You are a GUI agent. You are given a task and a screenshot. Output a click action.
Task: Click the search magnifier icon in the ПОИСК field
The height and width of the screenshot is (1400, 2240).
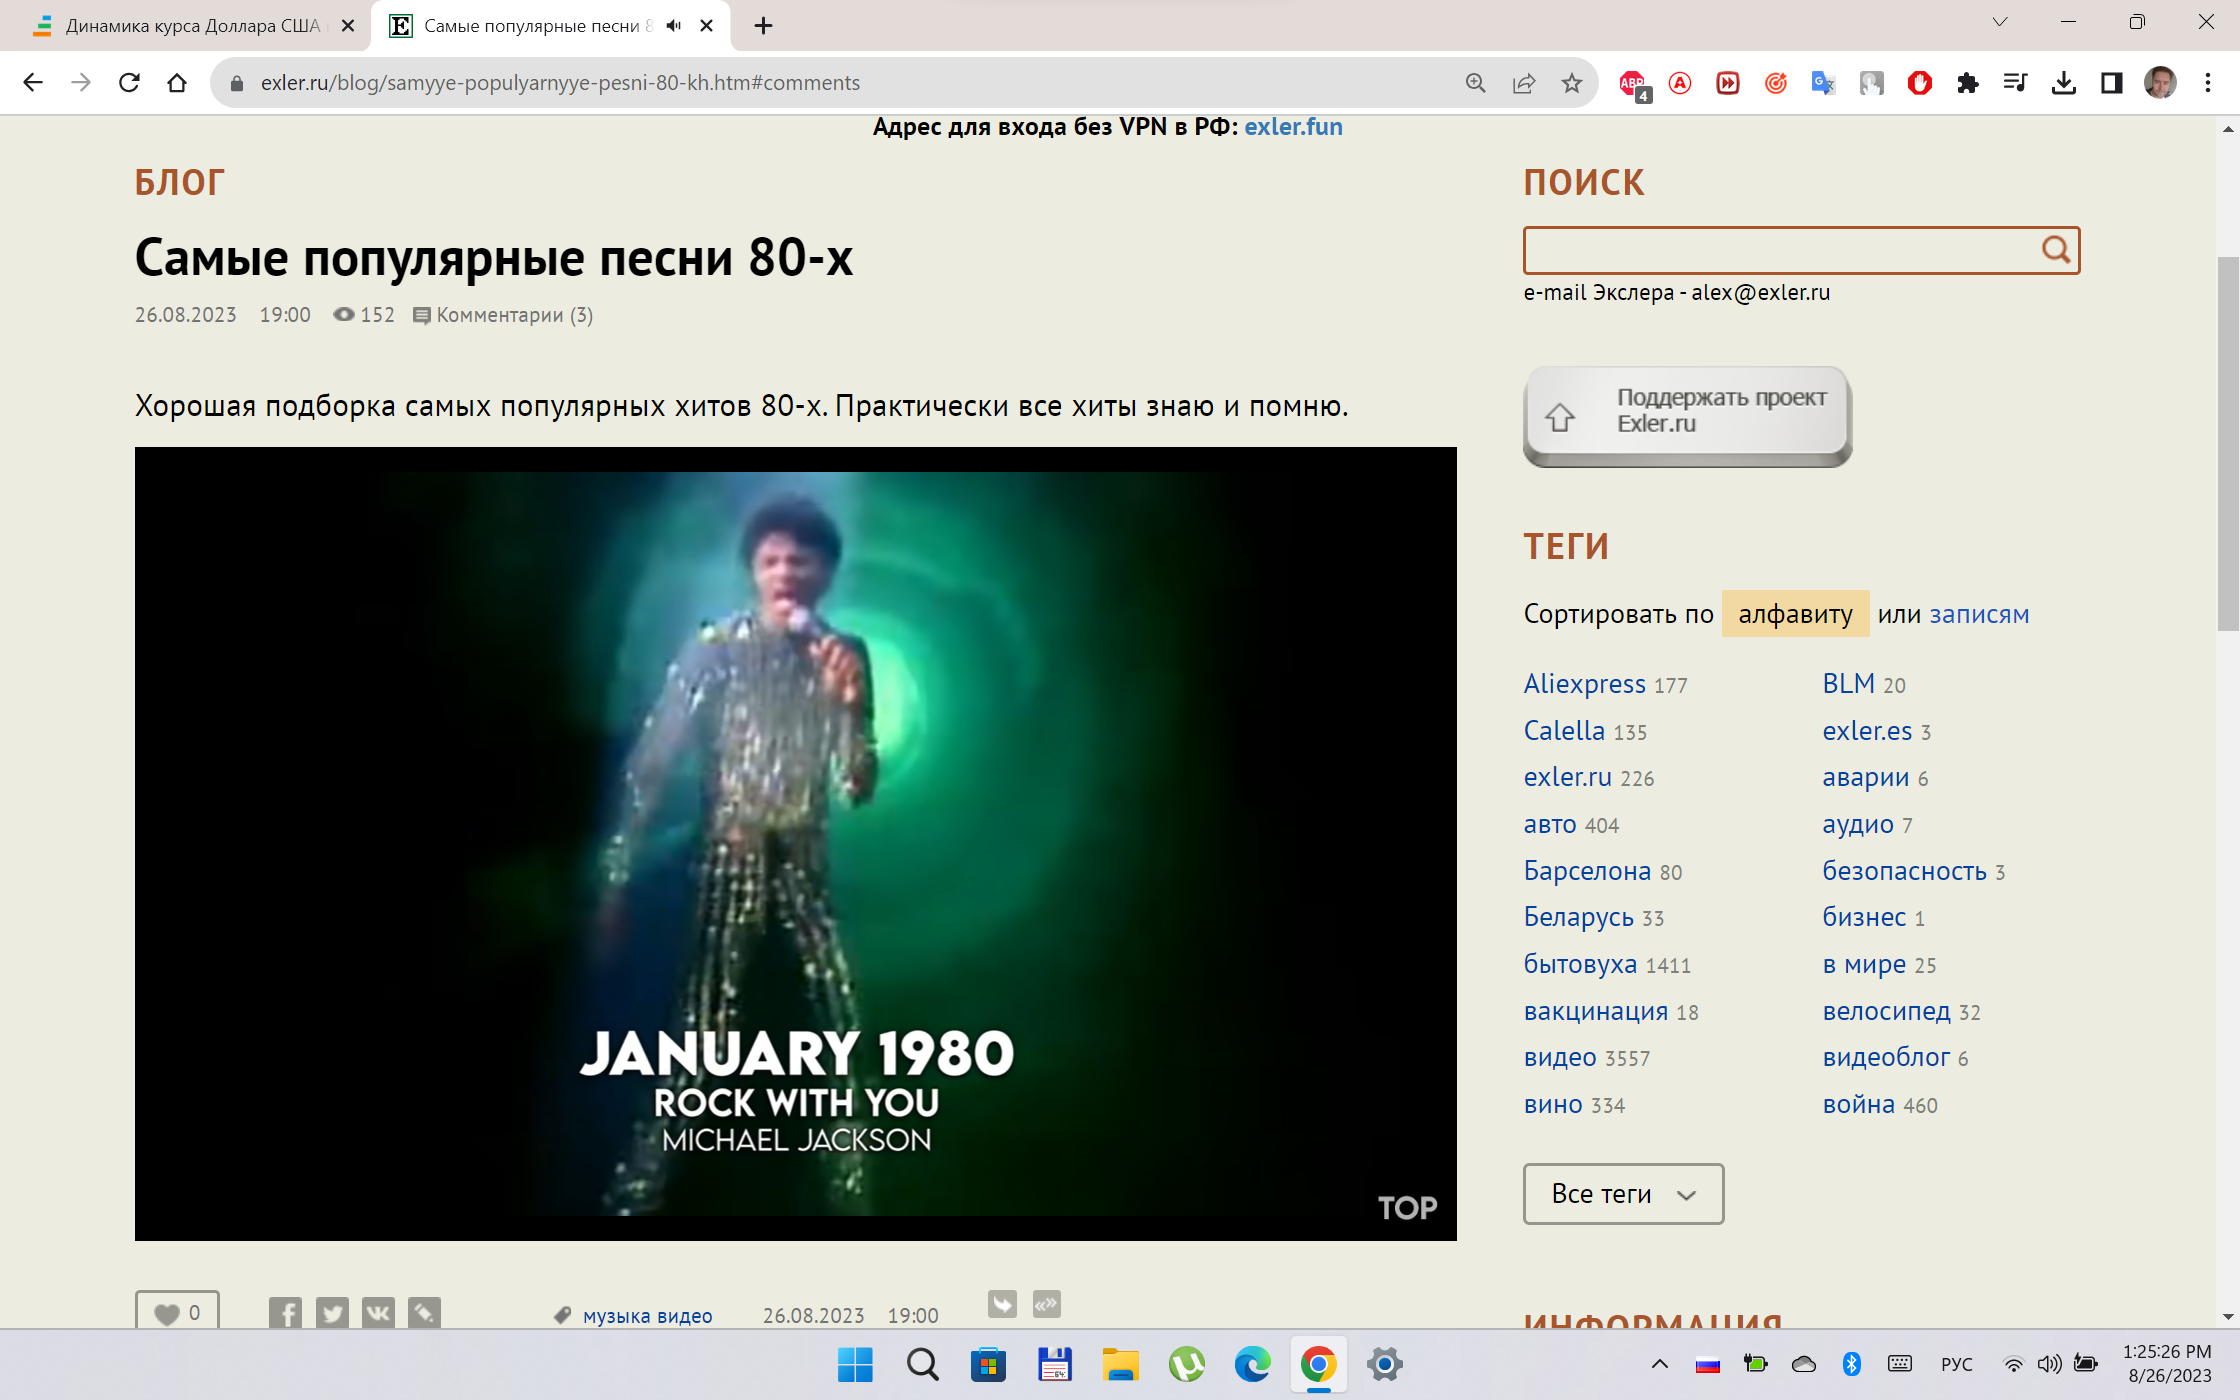(2055, 250)
